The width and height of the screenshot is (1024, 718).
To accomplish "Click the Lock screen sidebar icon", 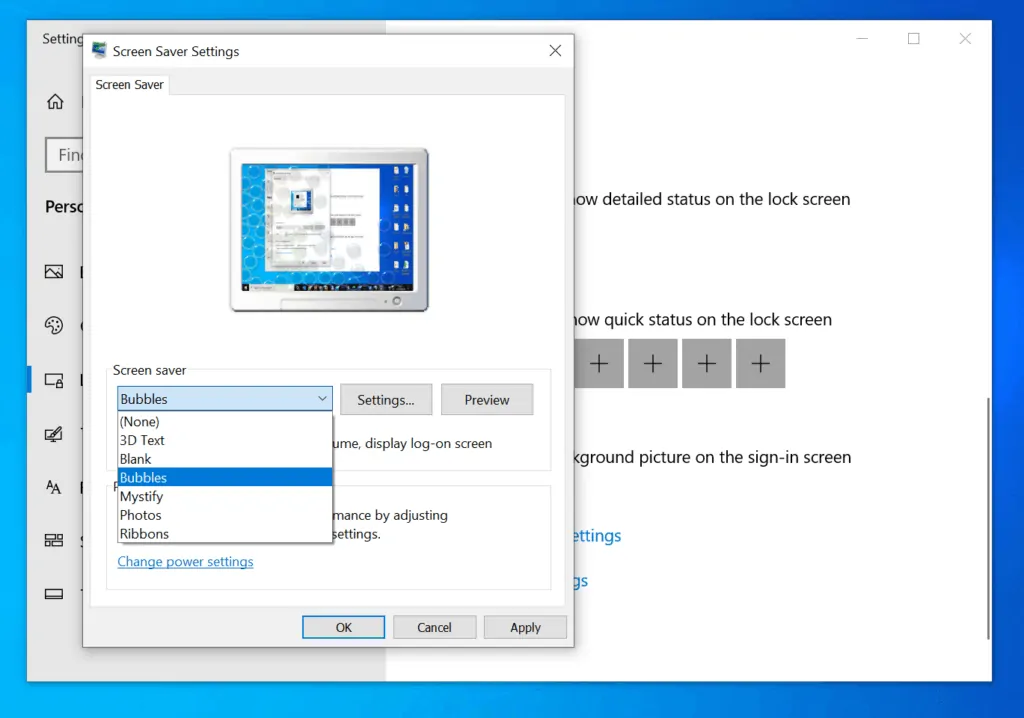I will pos(54,380).
